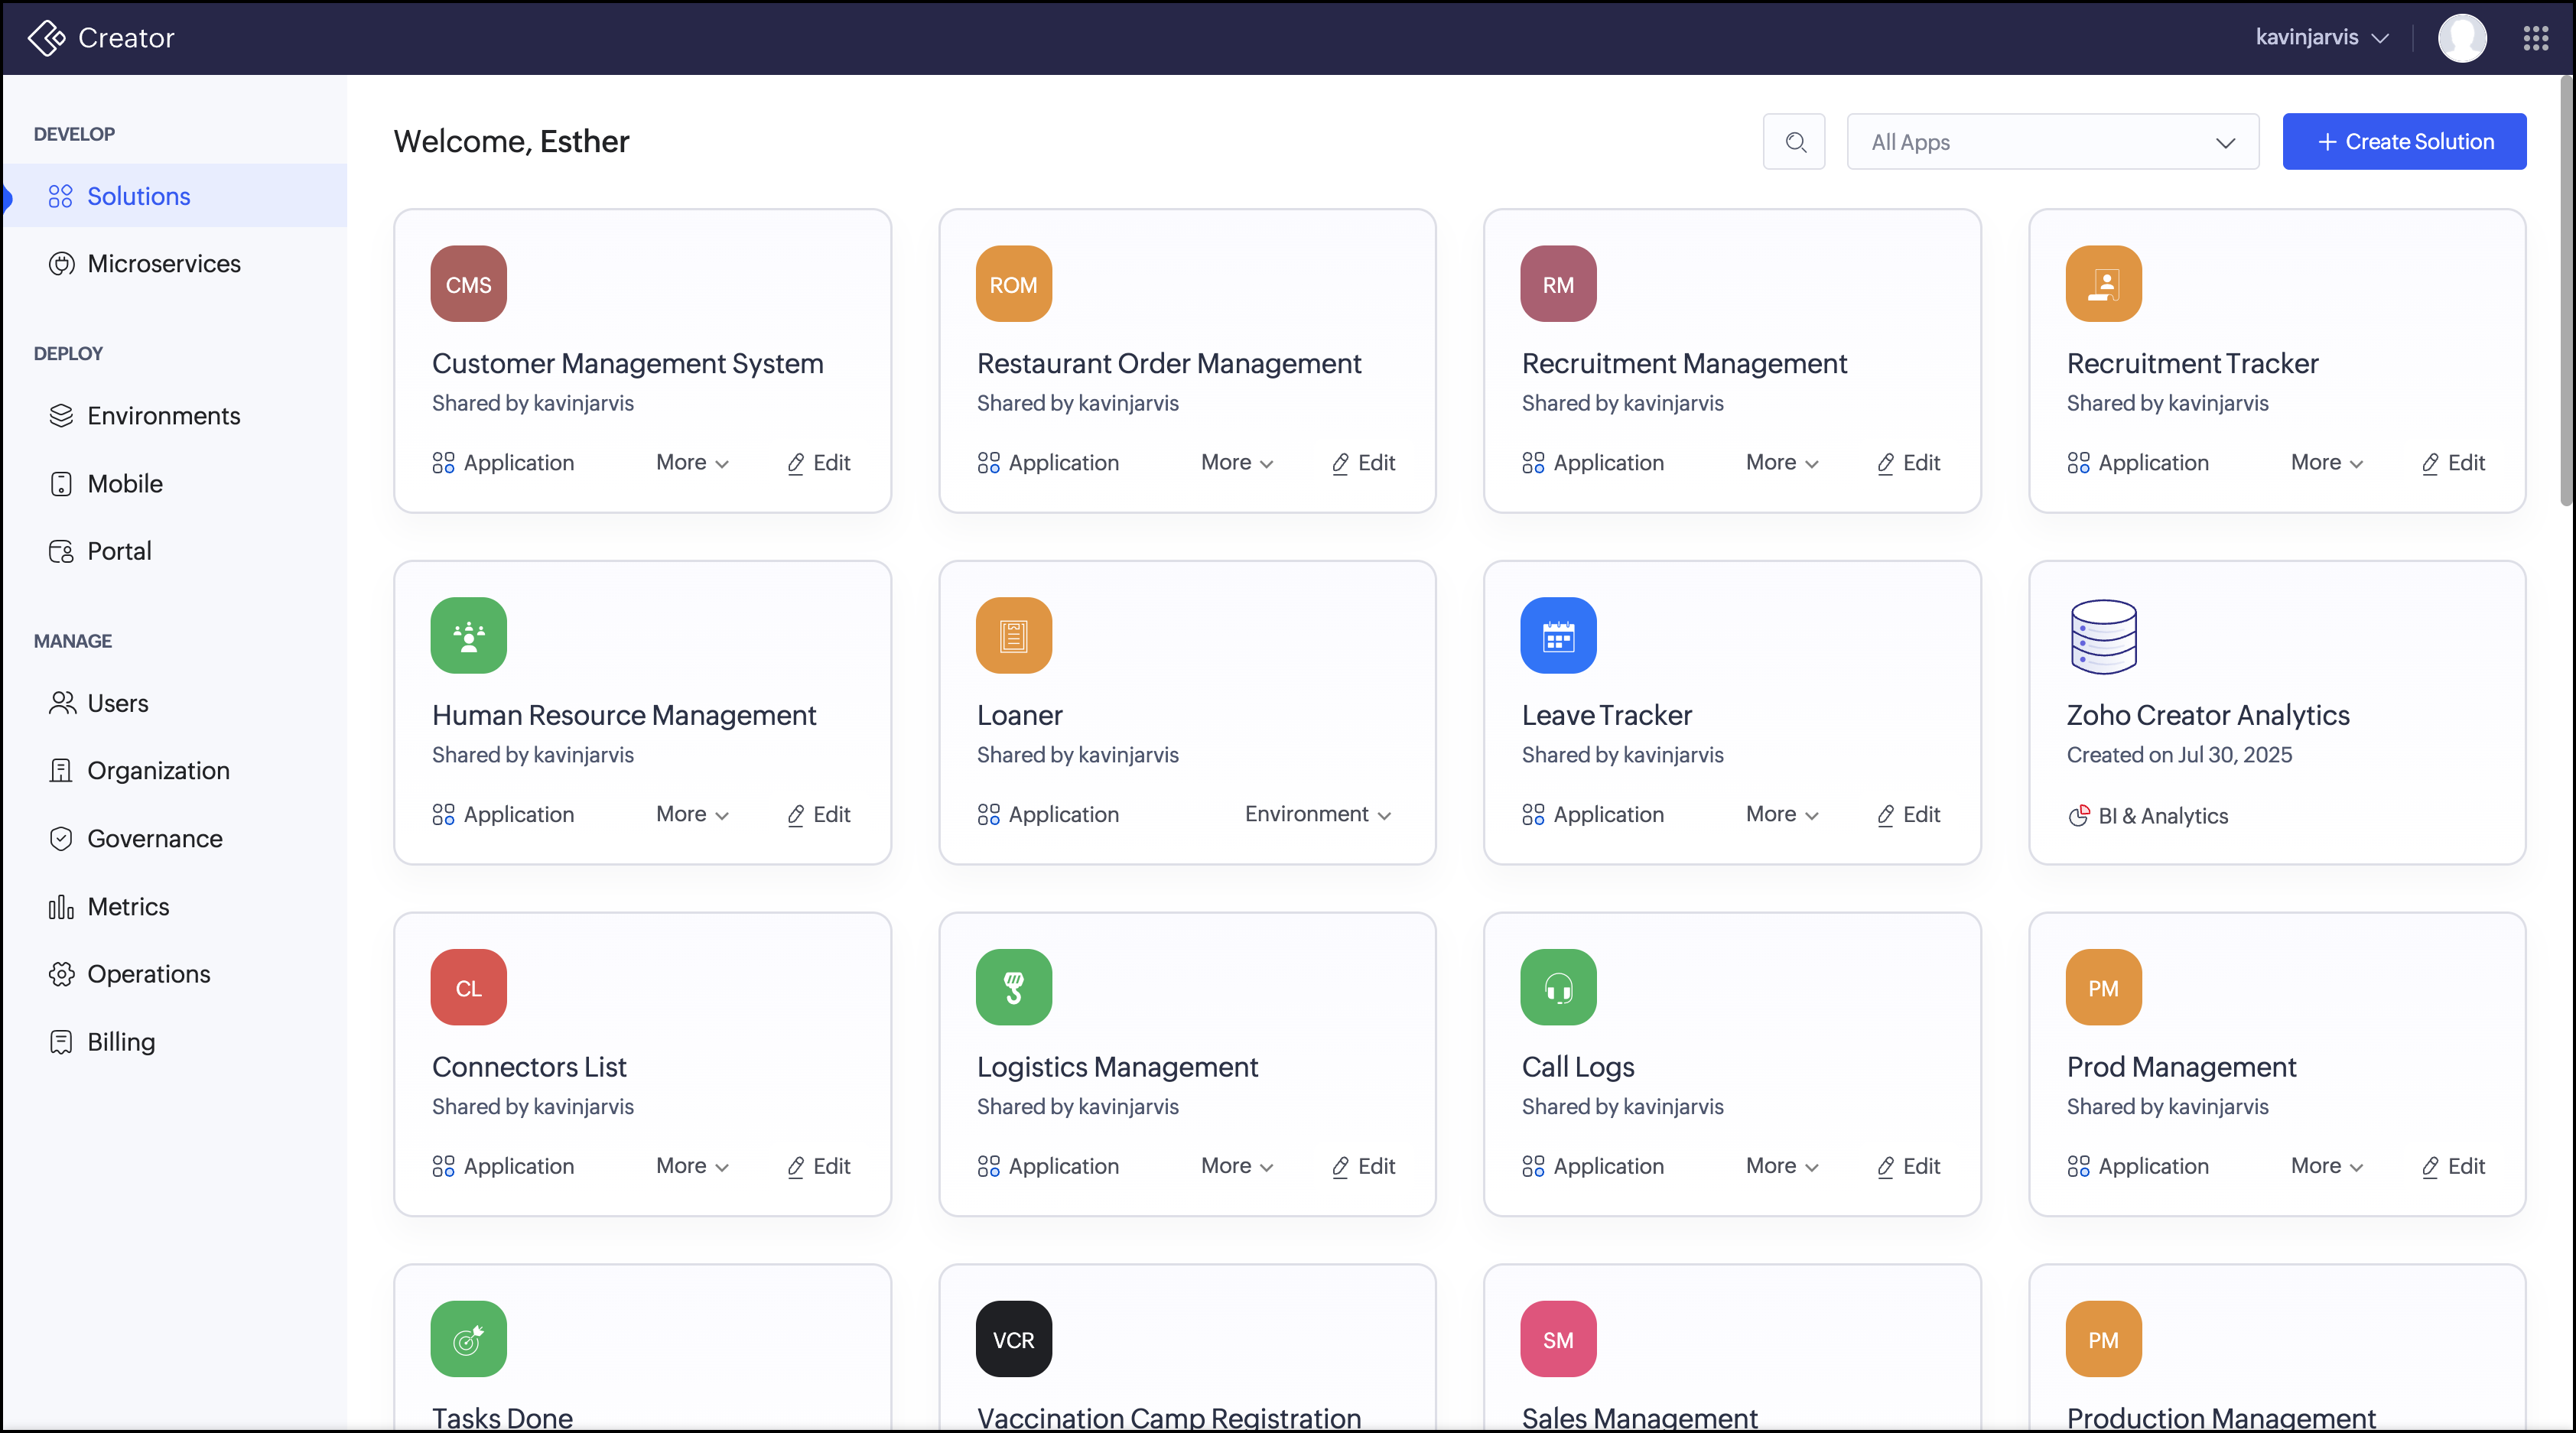Go to Environments in the sidebar
The width and height of the screenshot is (2576, 1433).
164,416
